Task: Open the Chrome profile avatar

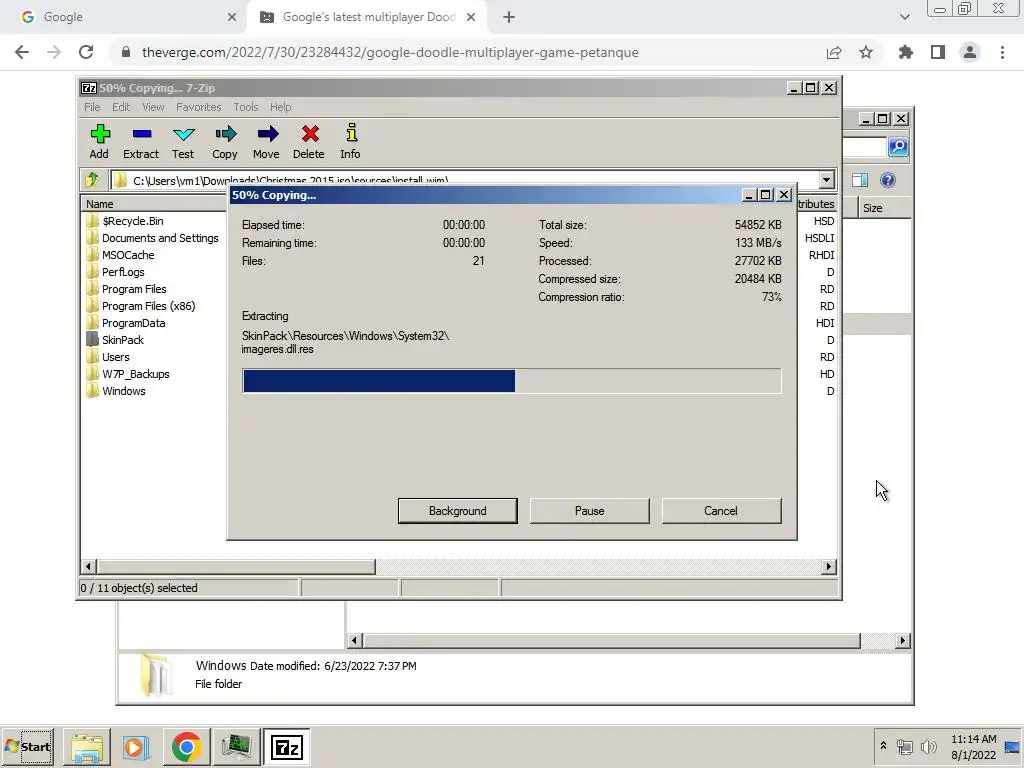Action: coord(970,52)
